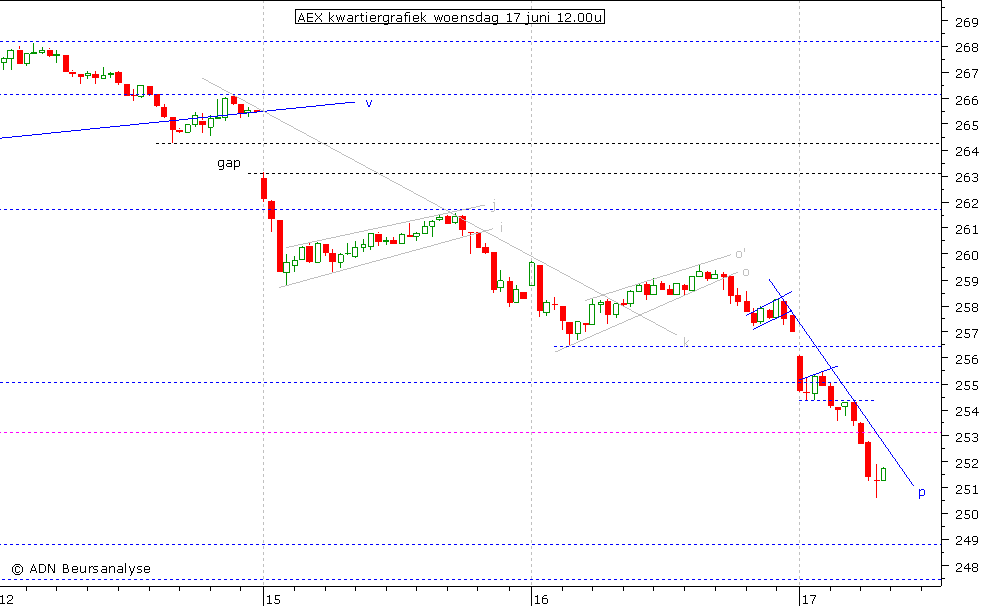The image size is (982, 606).
Task: Click price level 249 on the axis
Action: 966,540
